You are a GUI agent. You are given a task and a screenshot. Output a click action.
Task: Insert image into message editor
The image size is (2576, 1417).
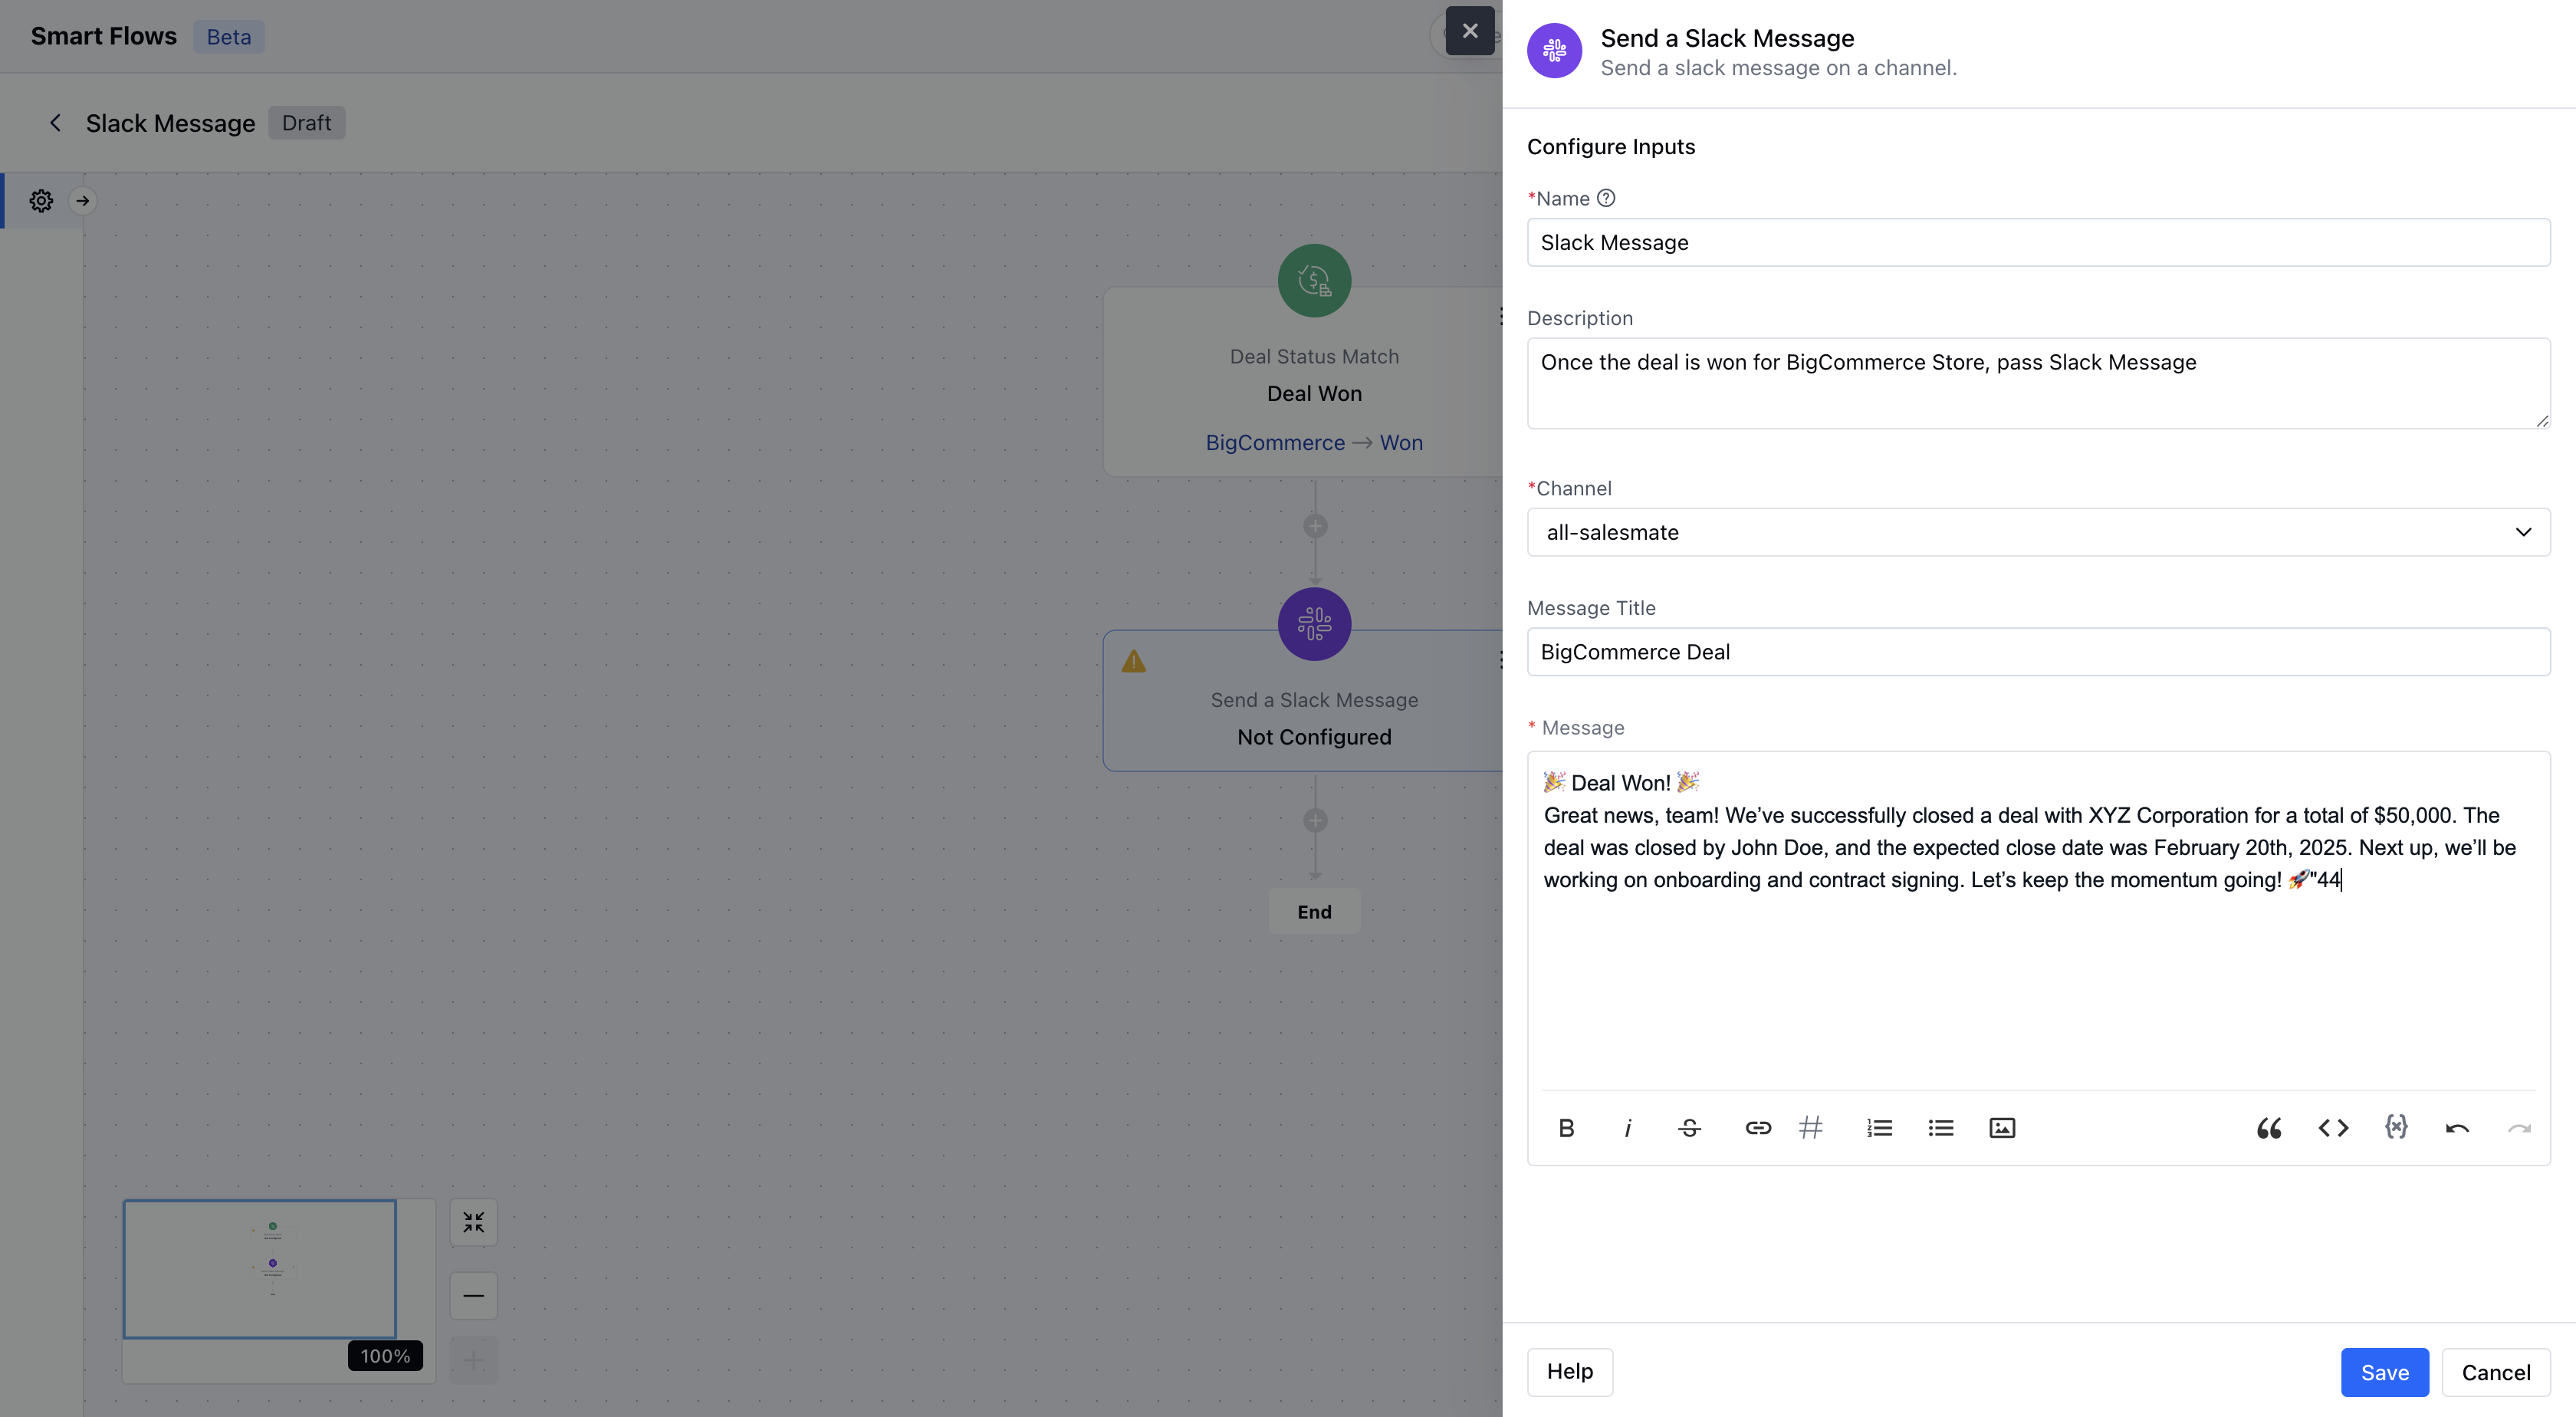(2002, 1128)
